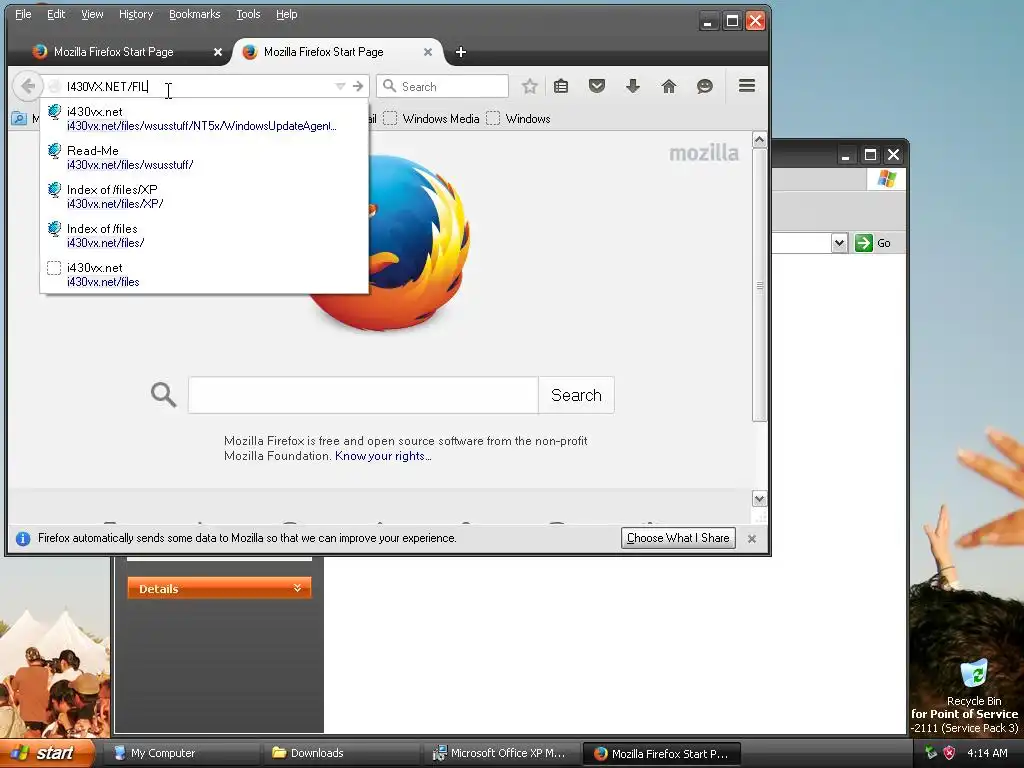Screen dimensions: 1024x768
Task: Click the magnifier icon in toolbar search box
Action: coord(389,86)
